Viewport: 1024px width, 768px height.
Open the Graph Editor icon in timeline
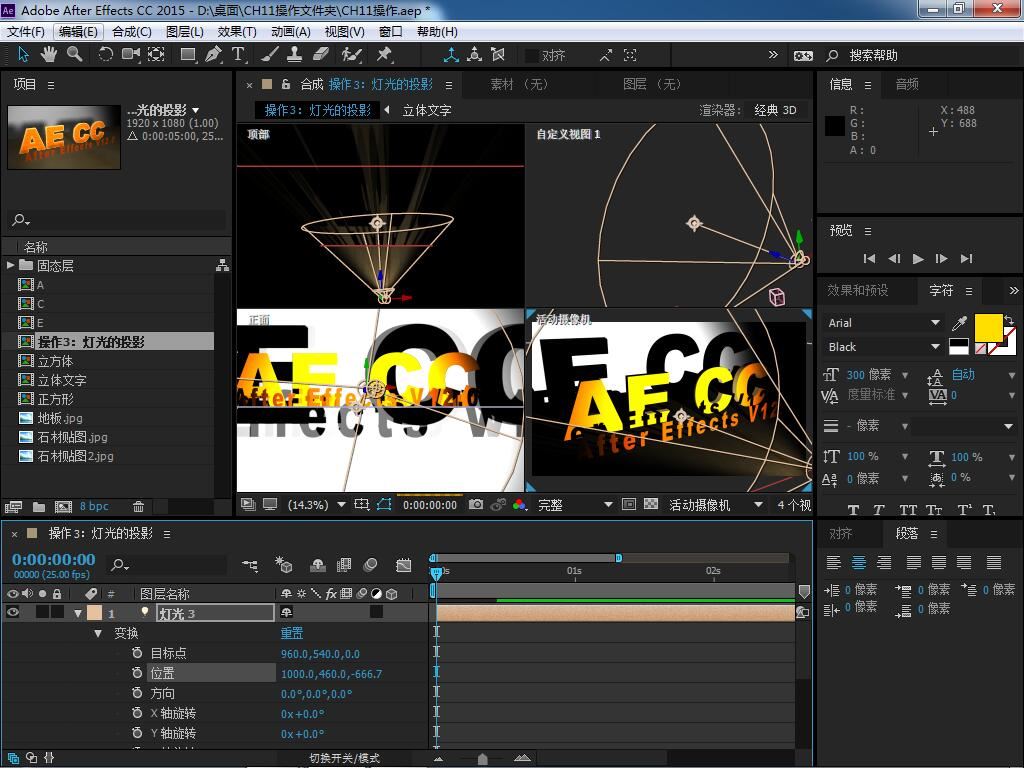tap(404, 565)
